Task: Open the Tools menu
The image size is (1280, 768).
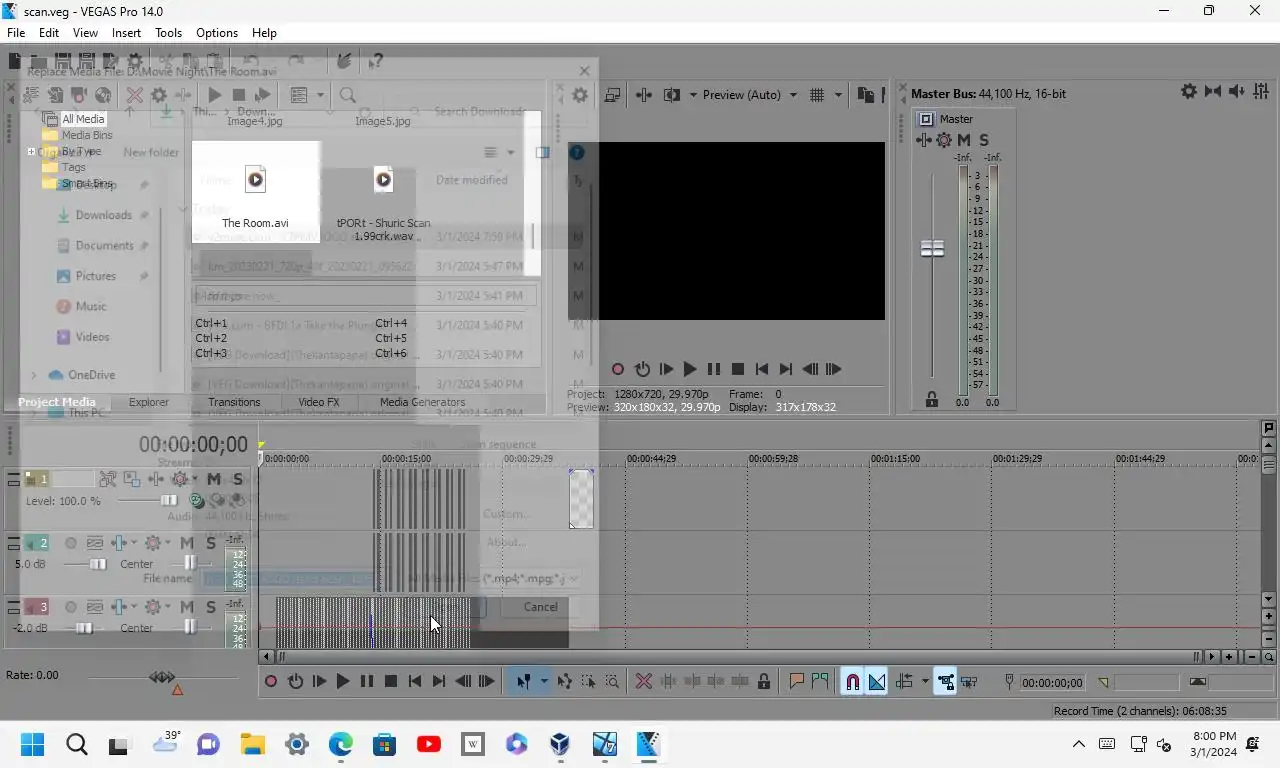Action: click(x=168, y=33)
